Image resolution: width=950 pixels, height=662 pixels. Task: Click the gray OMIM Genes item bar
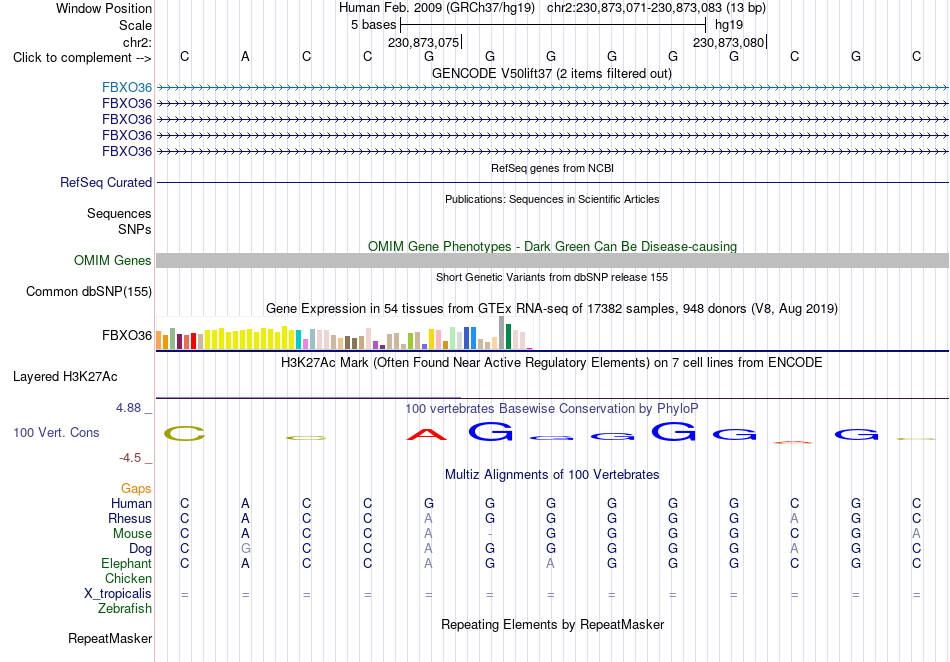coord(552,260)
